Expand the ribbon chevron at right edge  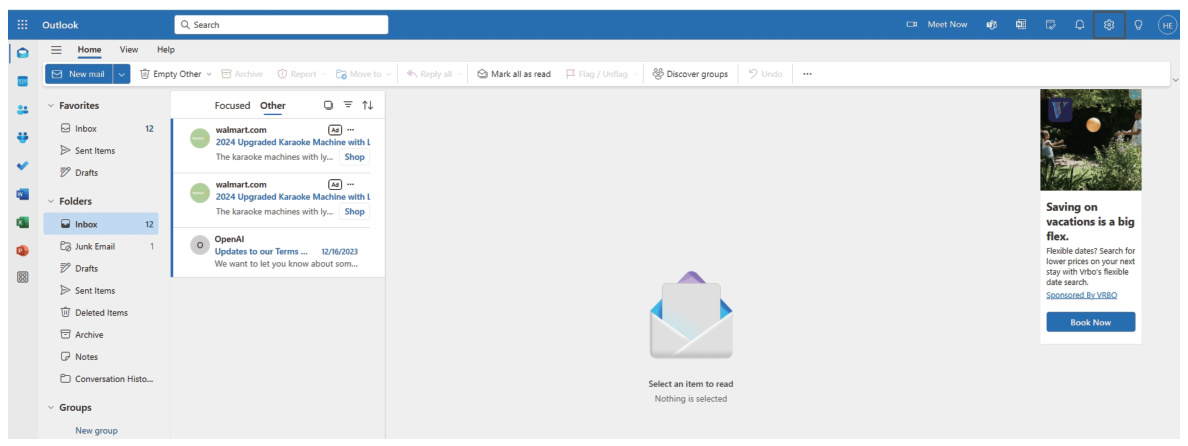click(1175, 80)
